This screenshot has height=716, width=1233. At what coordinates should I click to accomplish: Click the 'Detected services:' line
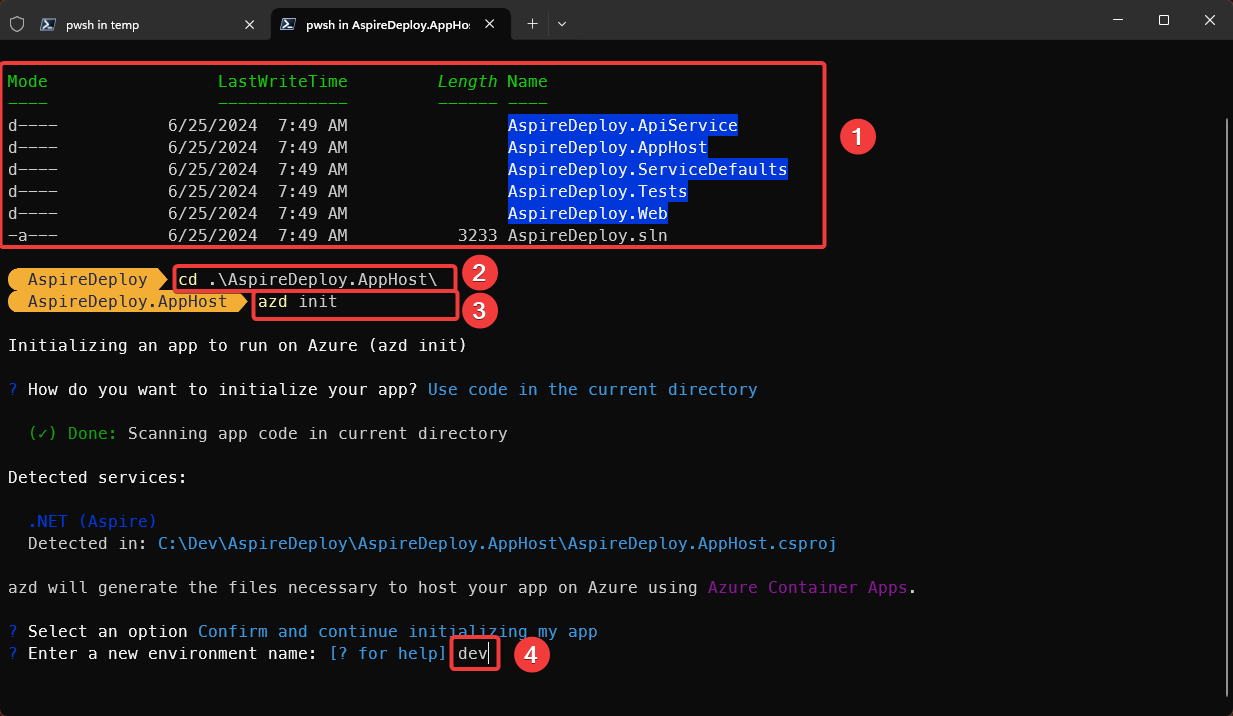(x=97, y=477)
